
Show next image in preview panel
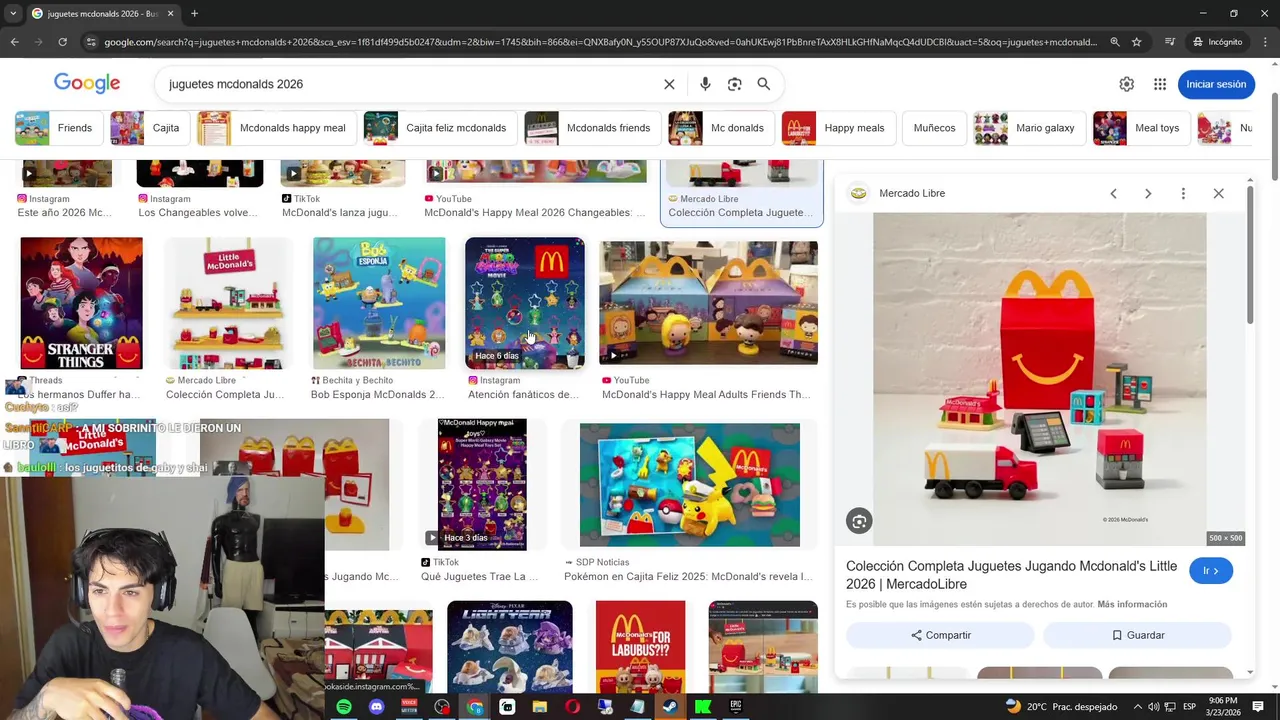1148,193
